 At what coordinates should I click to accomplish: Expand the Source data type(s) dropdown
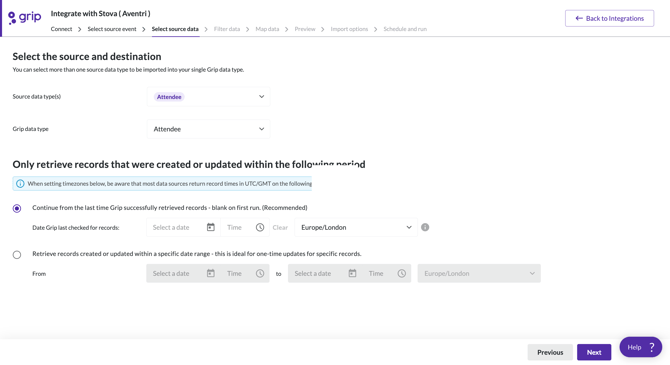[209, 97]
